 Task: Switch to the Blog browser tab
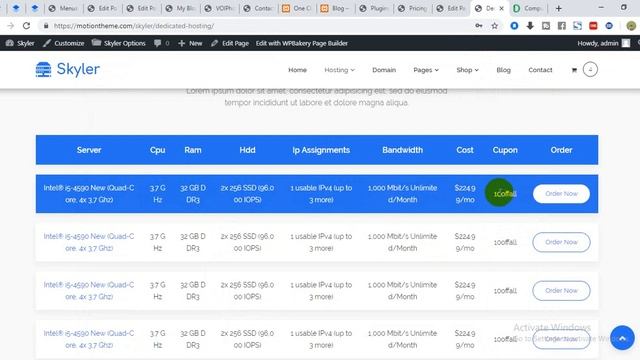pyautogui.click(x=335, y=8)
